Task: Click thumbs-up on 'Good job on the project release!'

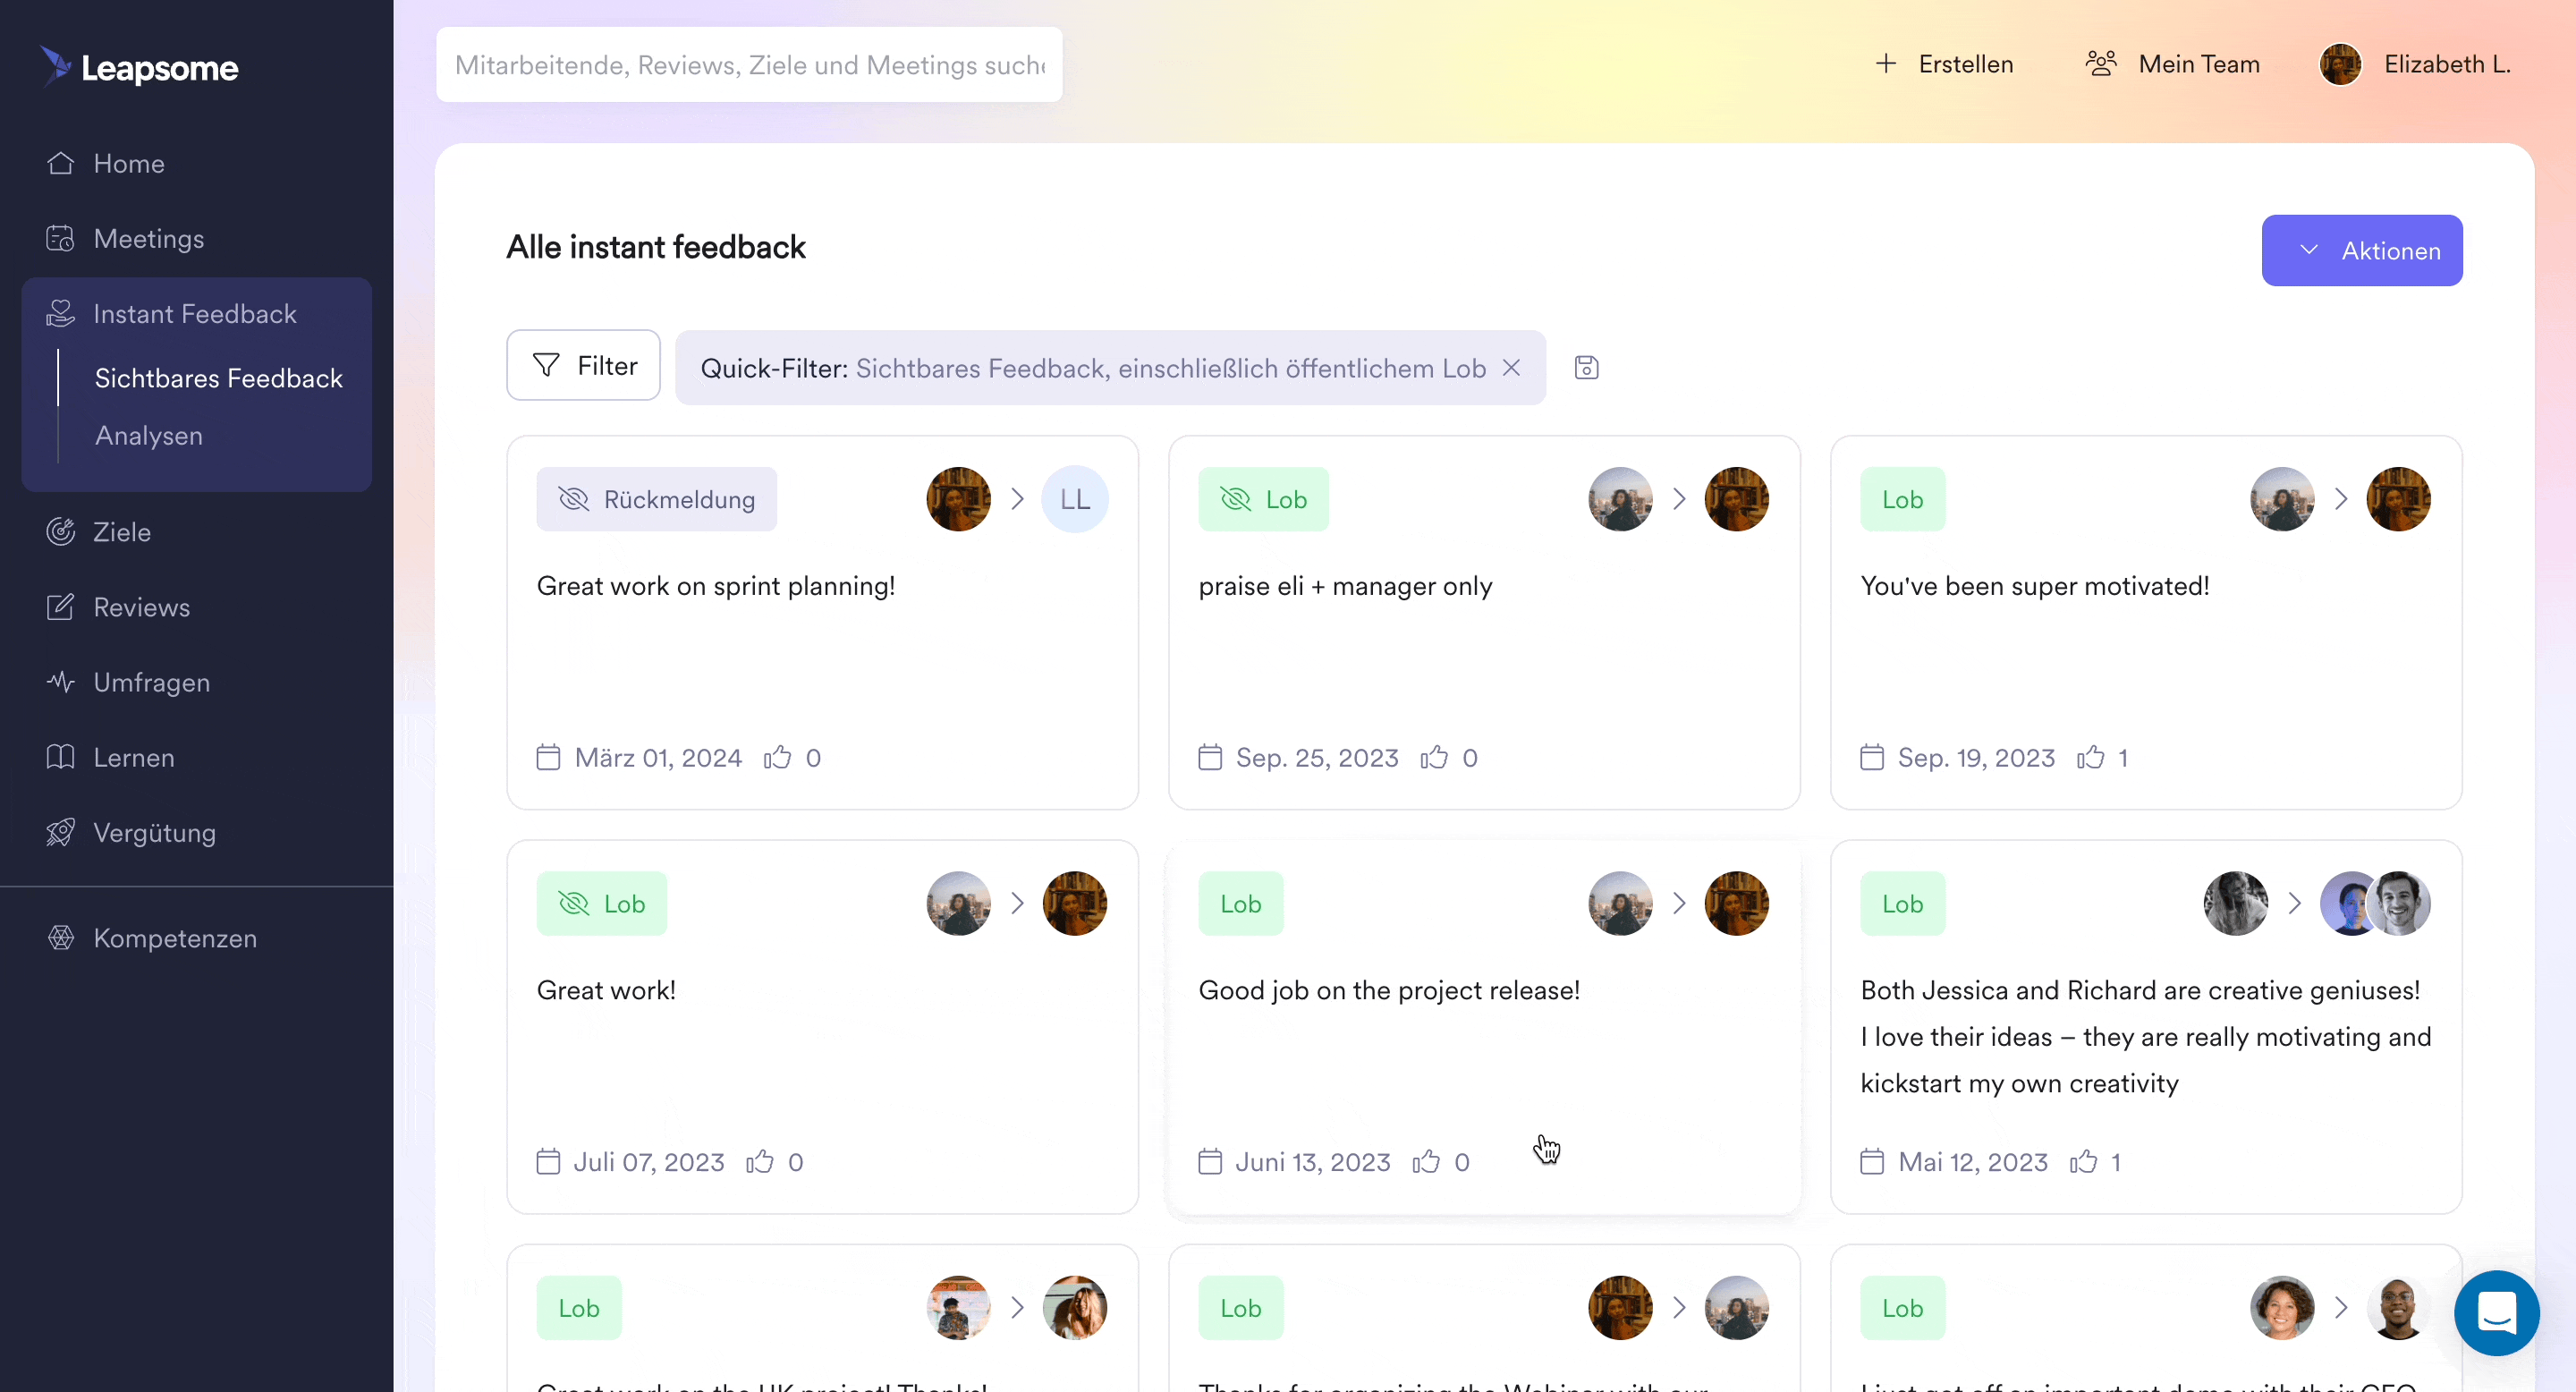Action: coord(1426,1162)
